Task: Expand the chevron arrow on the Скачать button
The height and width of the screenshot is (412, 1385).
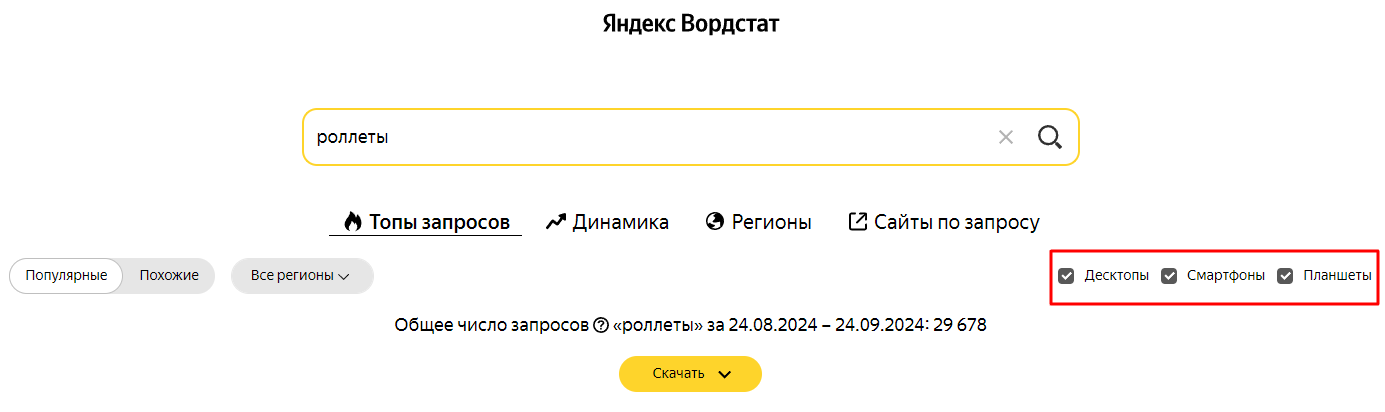Action: coord(725,374)
